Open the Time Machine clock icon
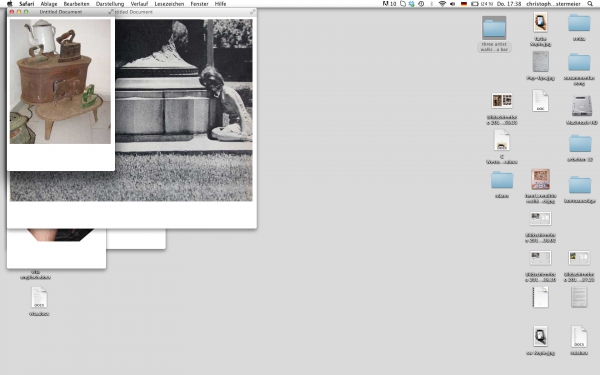Viewport: 600px width, 375px height. (421, 4)
